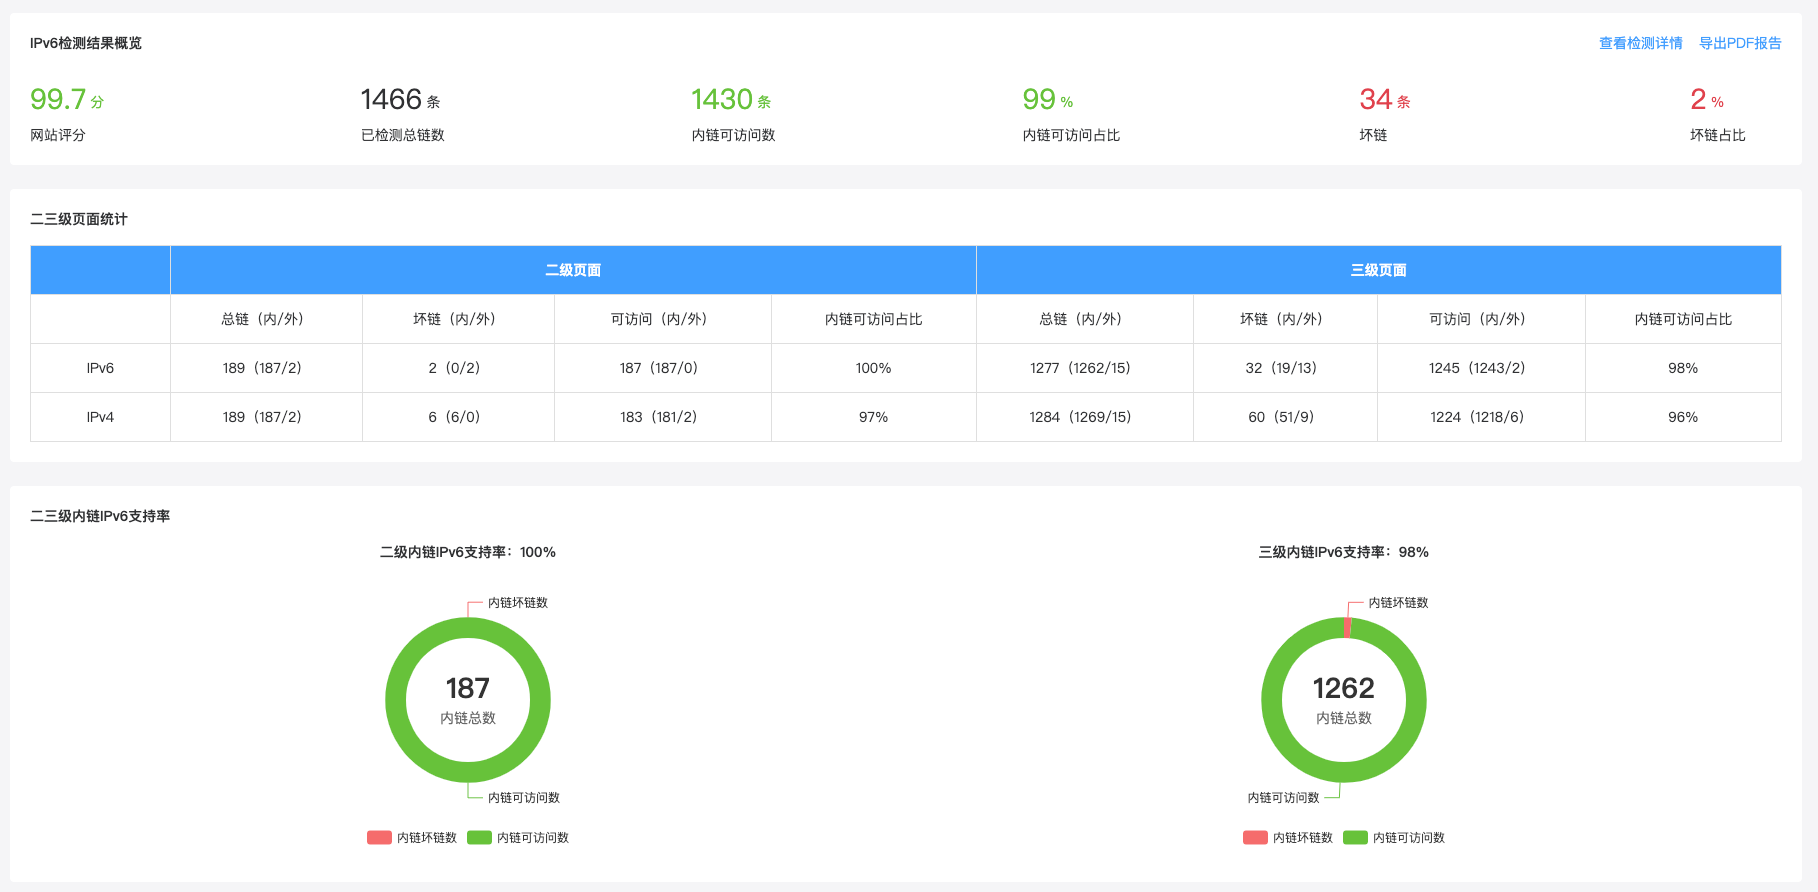
Task: Open the 查看检测详情 link
Action: pyautogui.click(x=1640, y=43)
